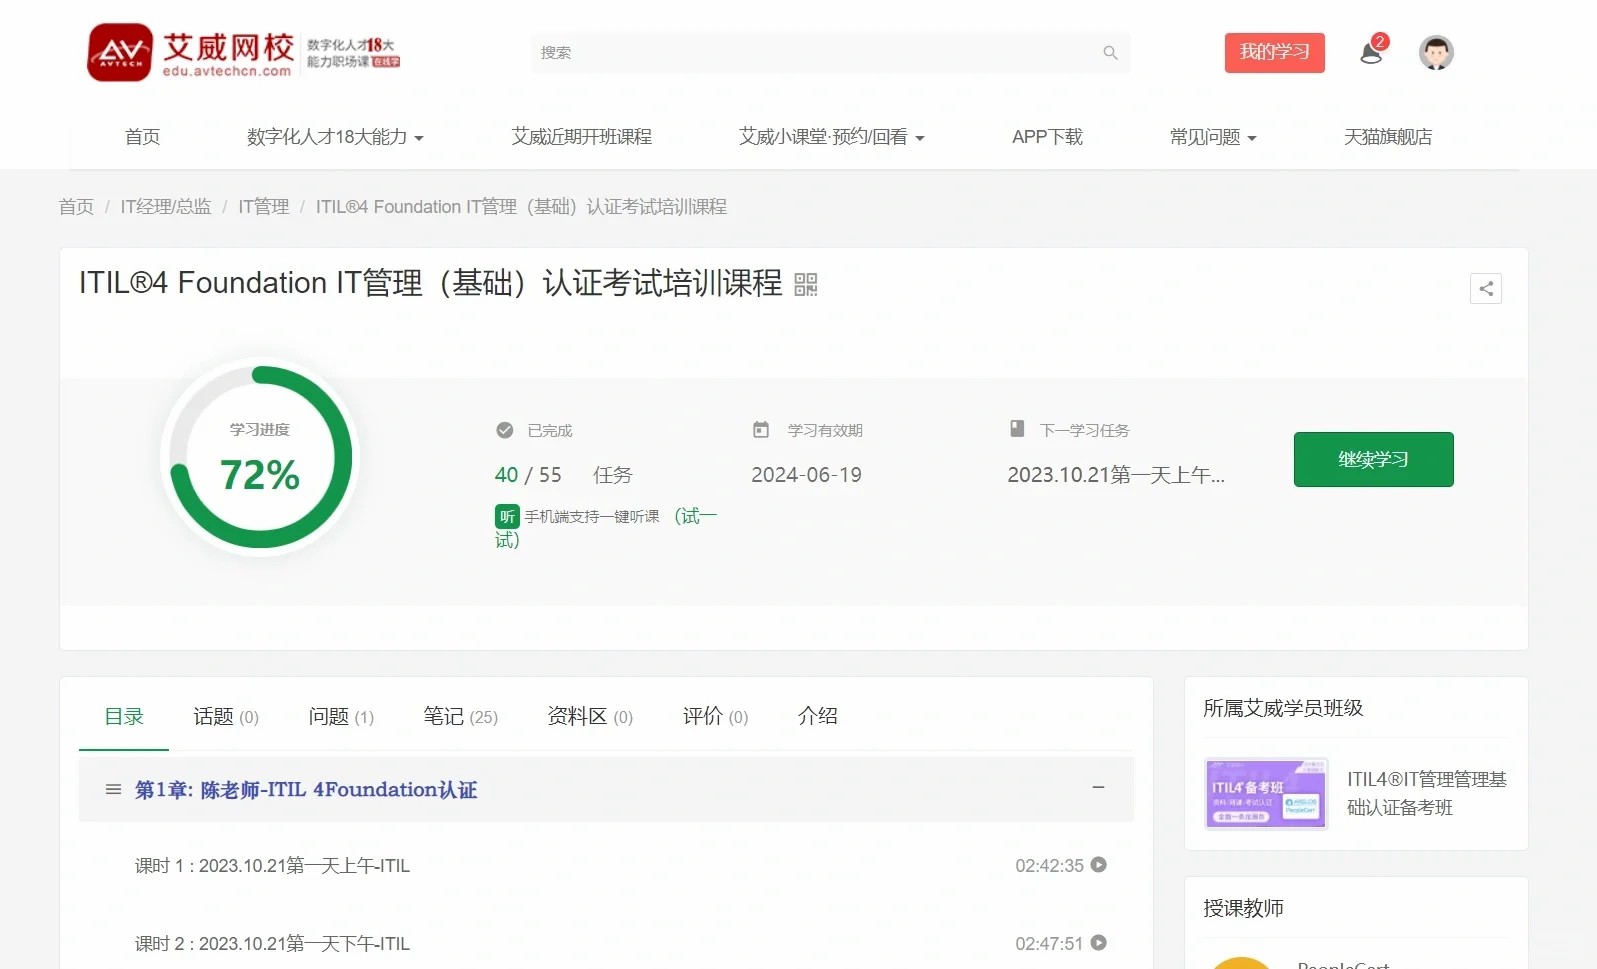1597x969 pixels.
Task: Click the 学习有效期 calendar icon
Action: (x=761, y=430)
